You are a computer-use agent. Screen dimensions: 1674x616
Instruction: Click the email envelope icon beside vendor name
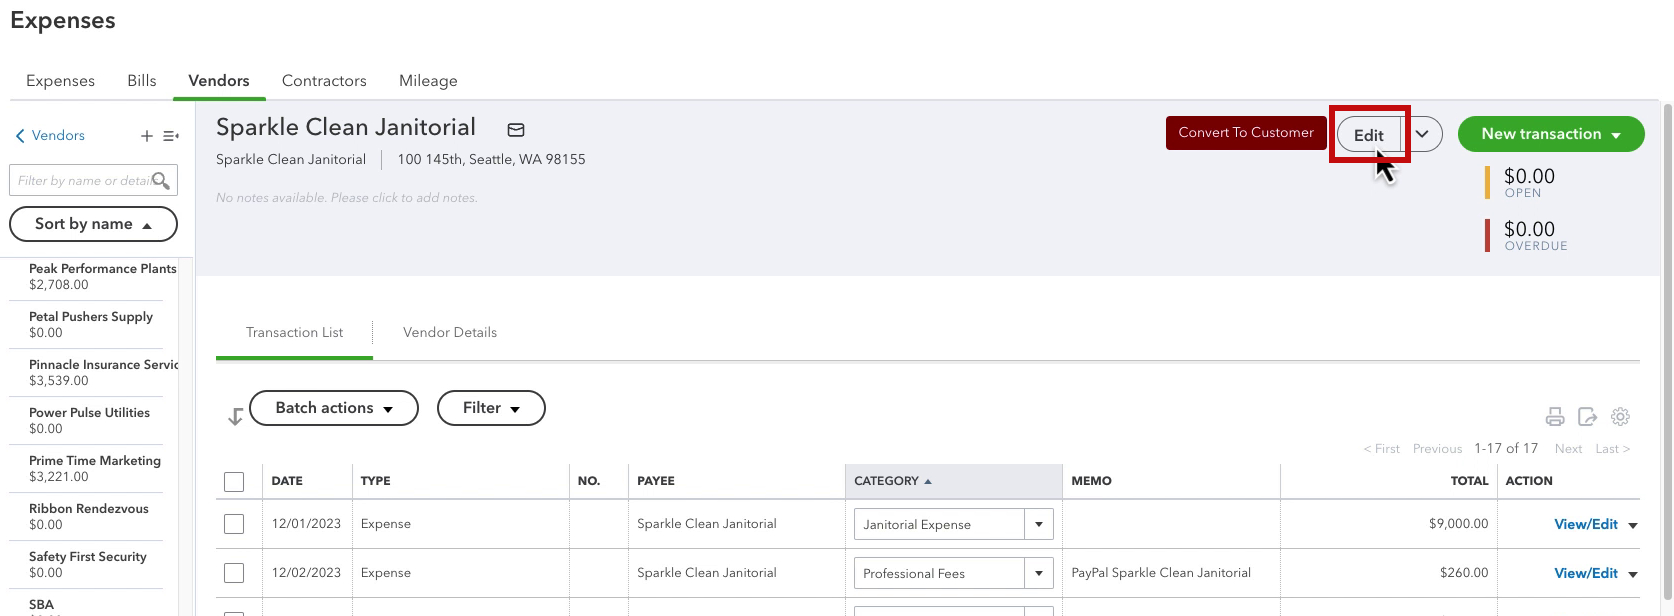click(x=516, y=130)
